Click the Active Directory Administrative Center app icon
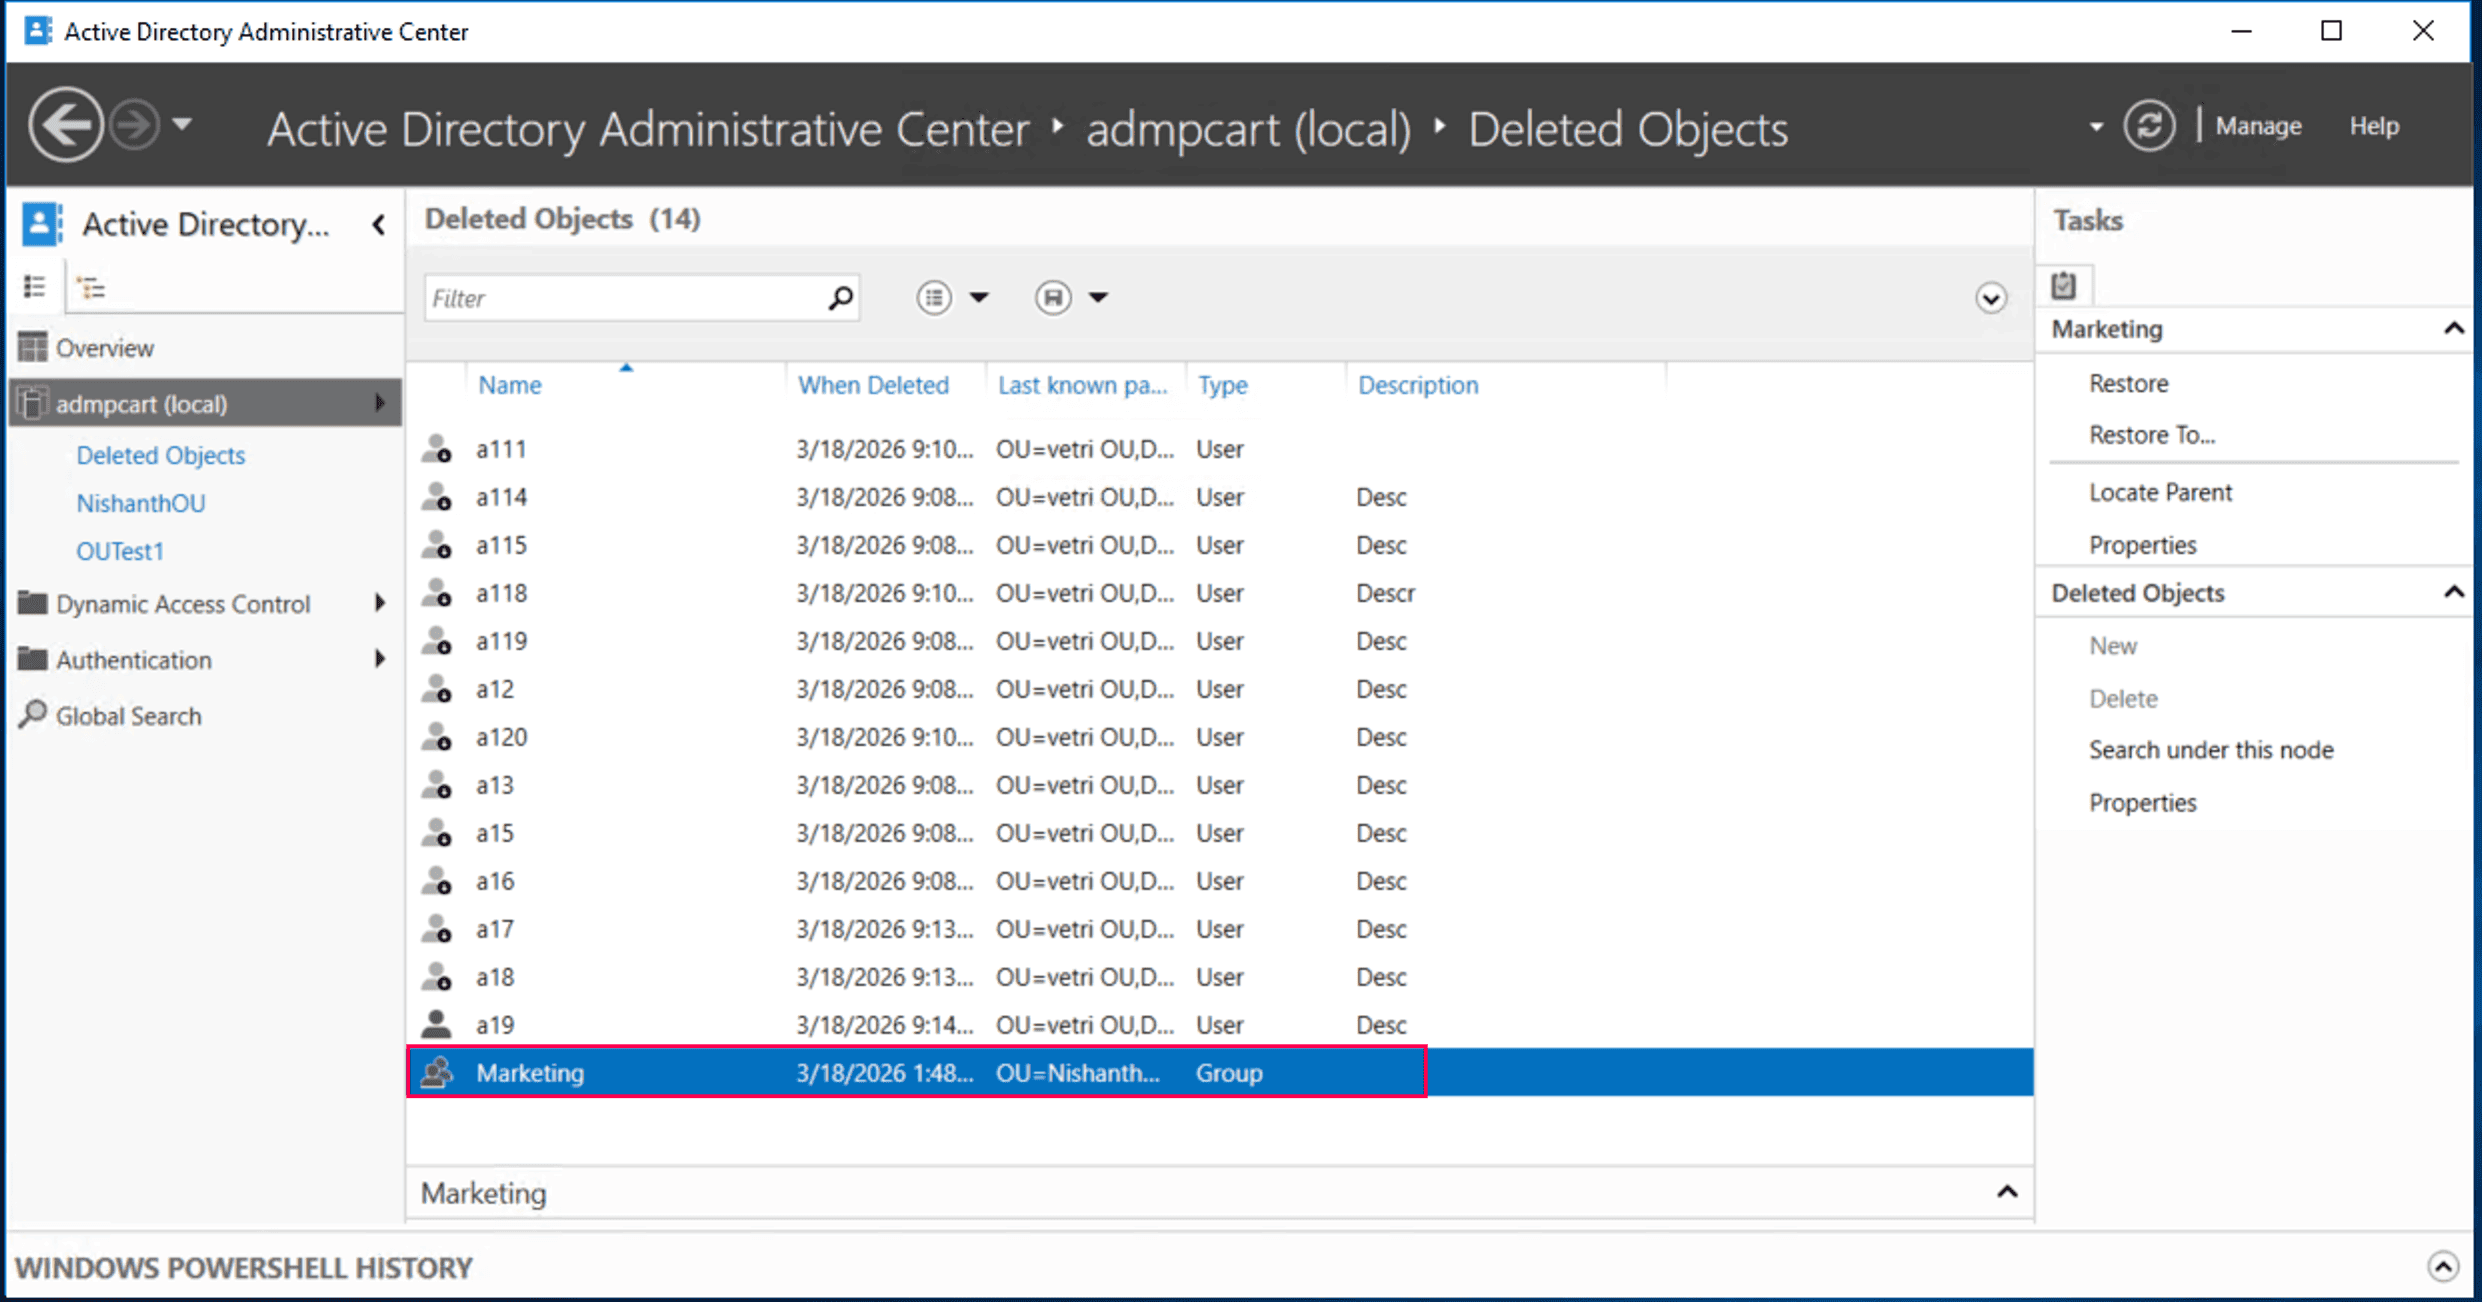2482x1302 pixels. (x=37, y=30)
